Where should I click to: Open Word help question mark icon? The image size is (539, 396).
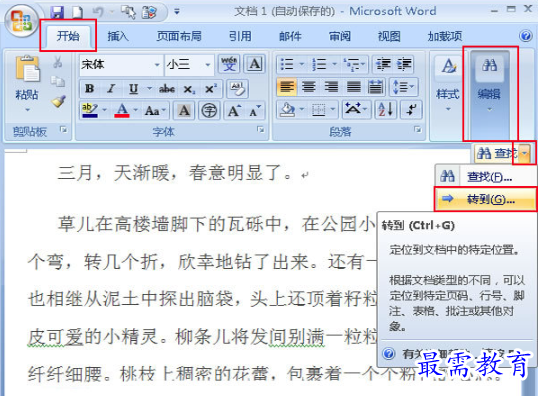coord(526,35)
